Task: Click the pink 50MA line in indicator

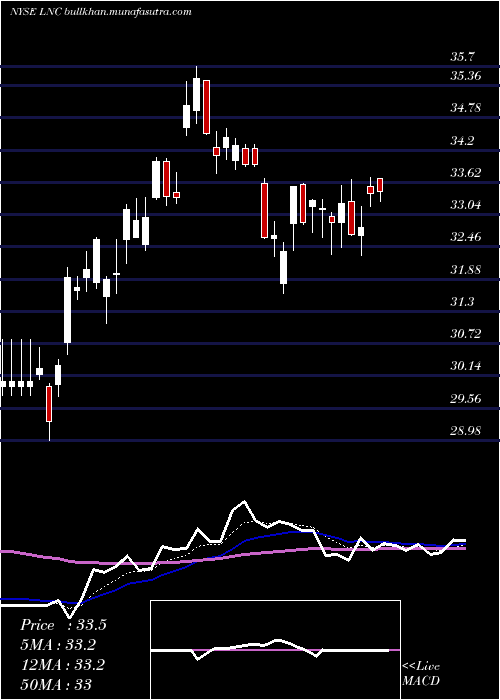Action: coord(232,555)
